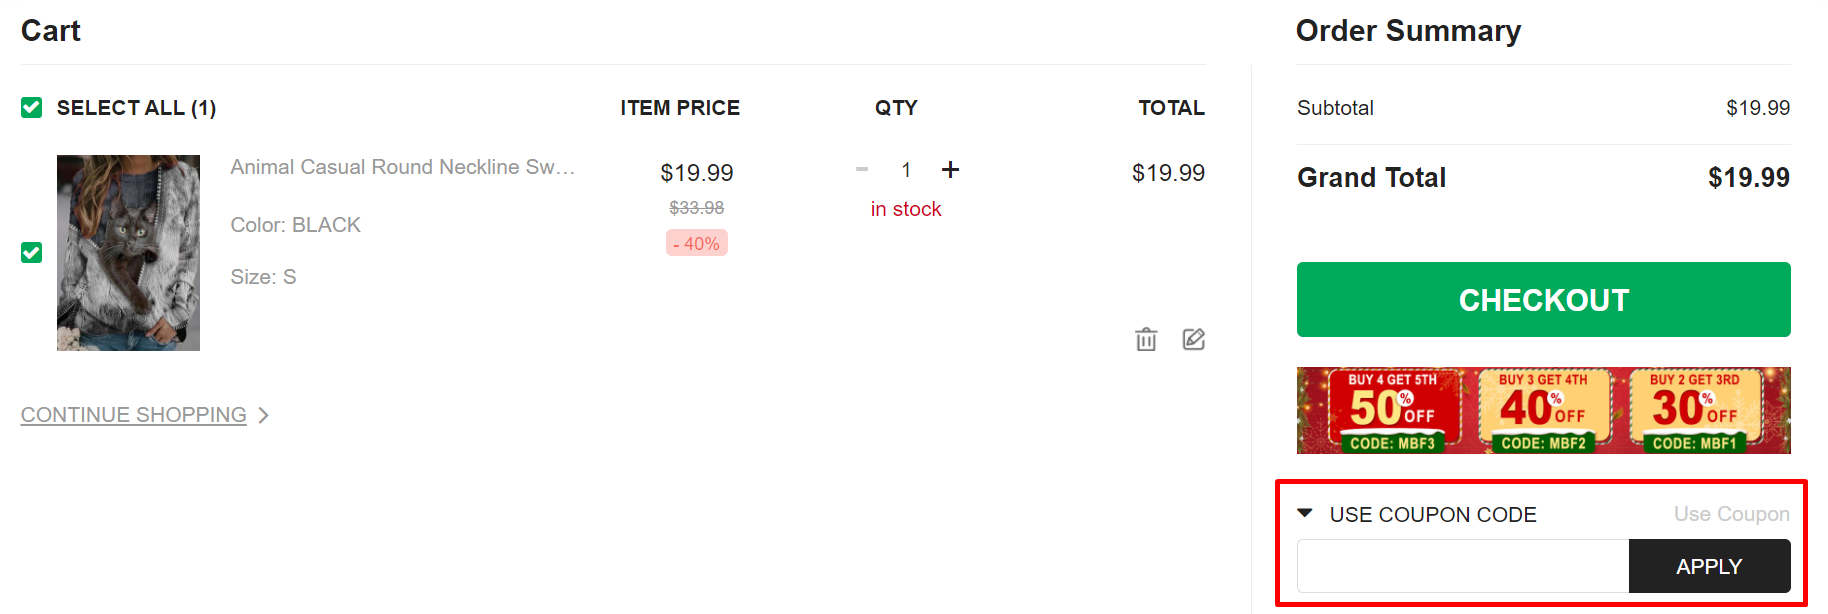
Task: Toggle the Select All checkbox
Action: pyautogui.click(x=32, y=107)
